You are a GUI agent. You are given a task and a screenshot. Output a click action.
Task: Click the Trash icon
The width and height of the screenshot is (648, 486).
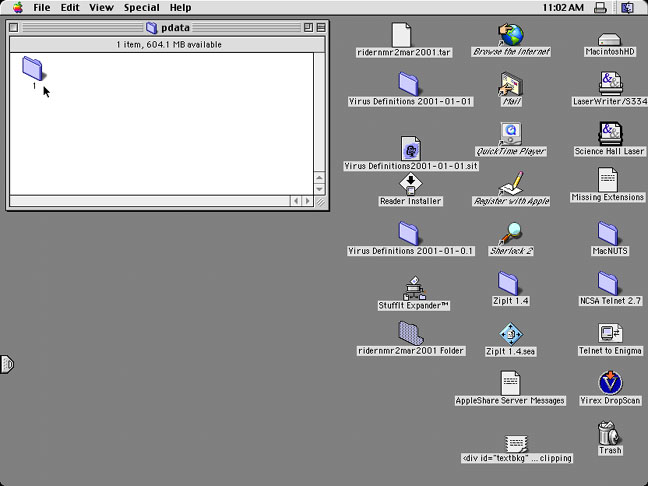(x=610, y=433)
